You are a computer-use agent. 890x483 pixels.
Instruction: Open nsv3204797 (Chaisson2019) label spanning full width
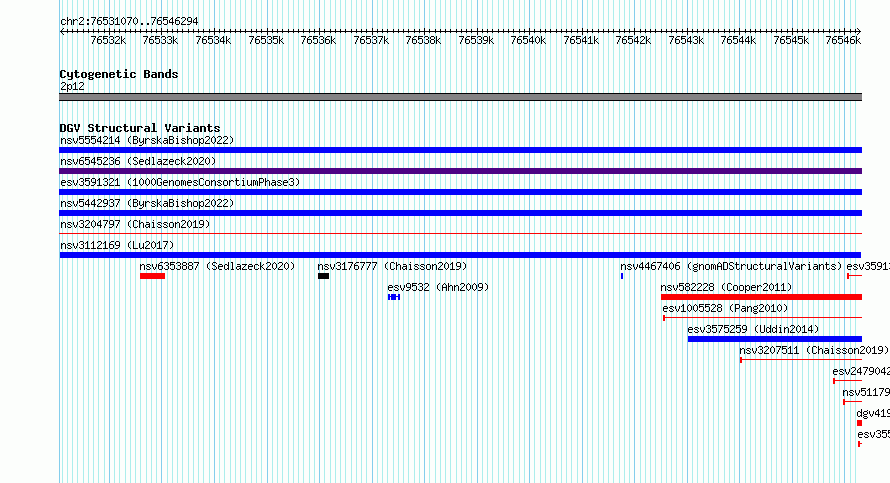click(135, 224)
